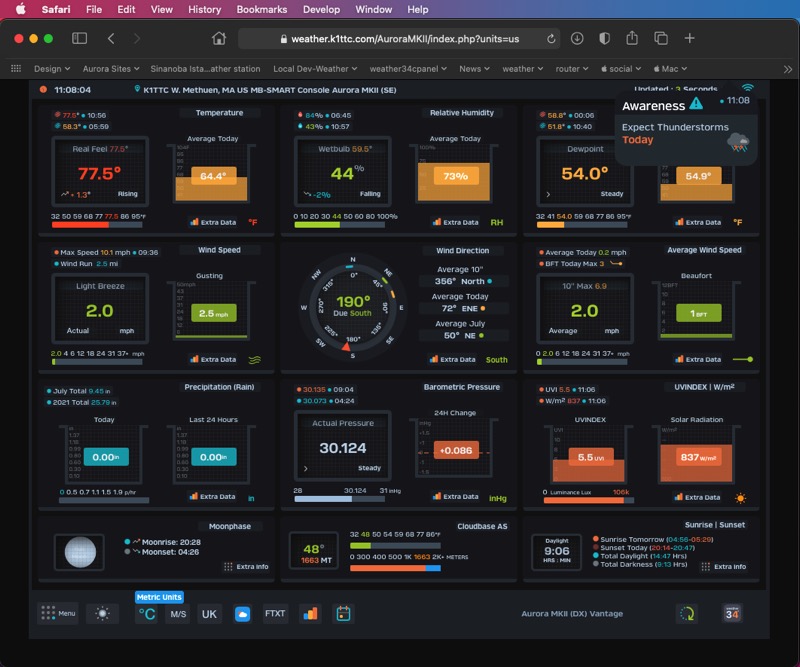Show the tab overview
This screenshot has height=667, width=800.
(661, 38)
